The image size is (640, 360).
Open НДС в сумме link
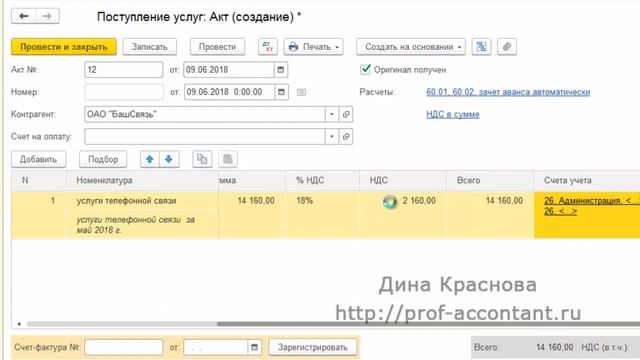[453, 114]
